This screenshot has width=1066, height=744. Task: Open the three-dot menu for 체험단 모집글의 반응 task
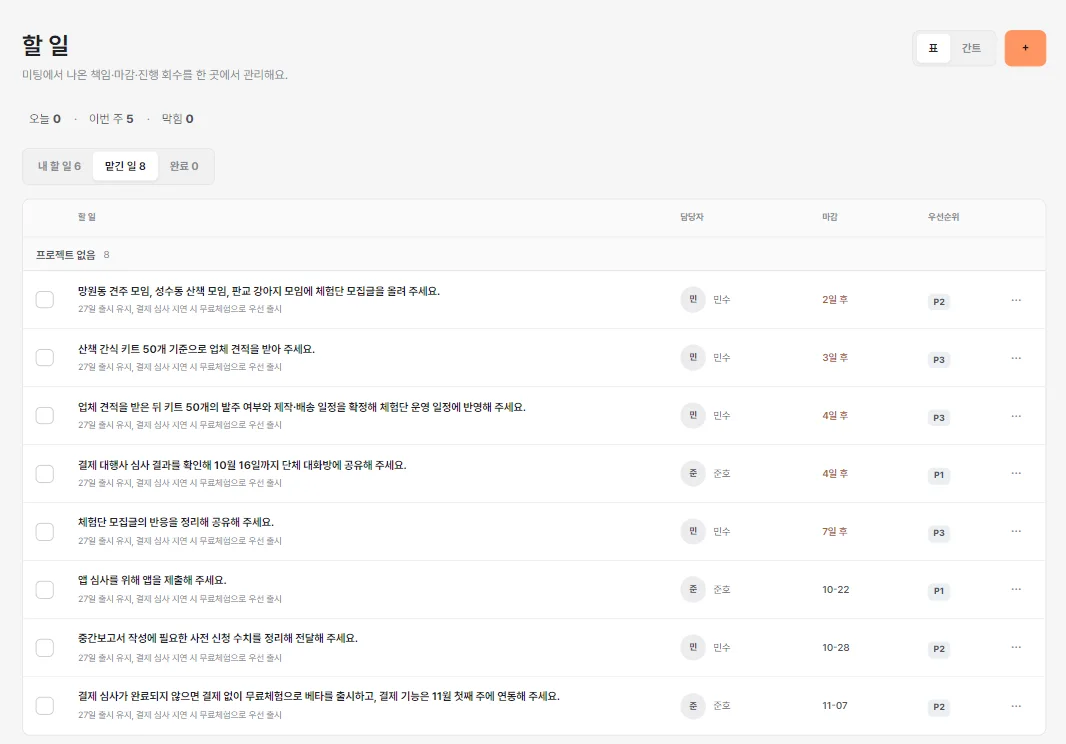(1016, 531)
